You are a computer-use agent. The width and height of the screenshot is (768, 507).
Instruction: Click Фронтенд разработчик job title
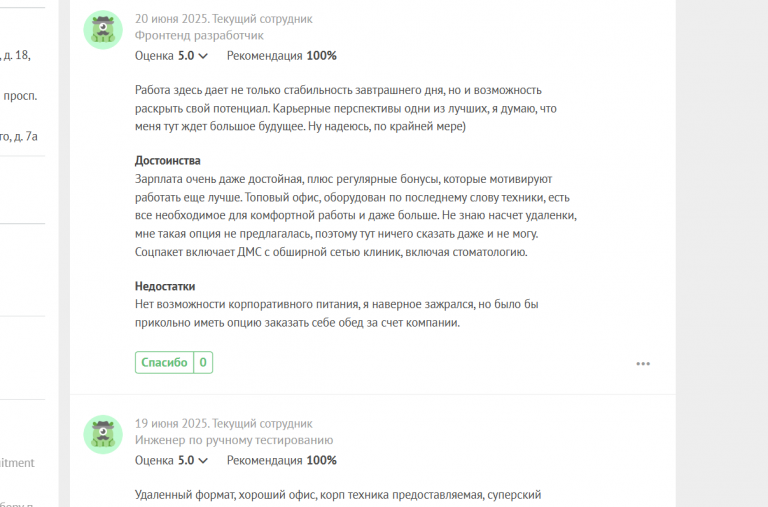(199, 35)
